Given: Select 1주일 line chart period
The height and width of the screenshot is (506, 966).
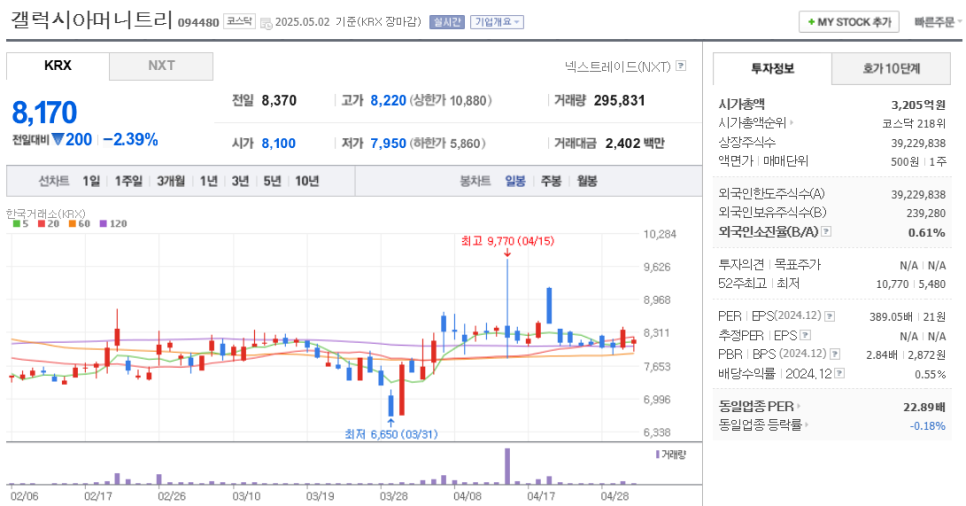Looking at the screenshot, I should click(x=128, y=181).
